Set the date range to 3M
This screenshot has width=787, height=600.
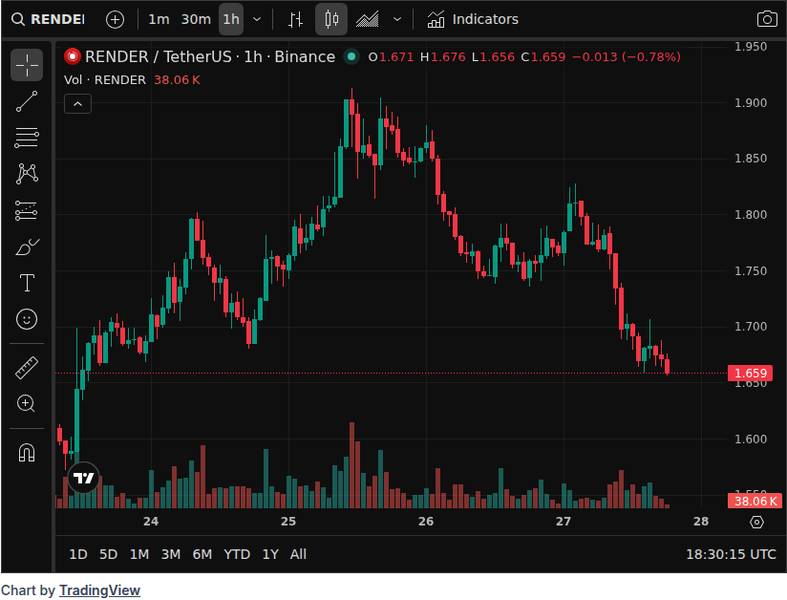171,554
